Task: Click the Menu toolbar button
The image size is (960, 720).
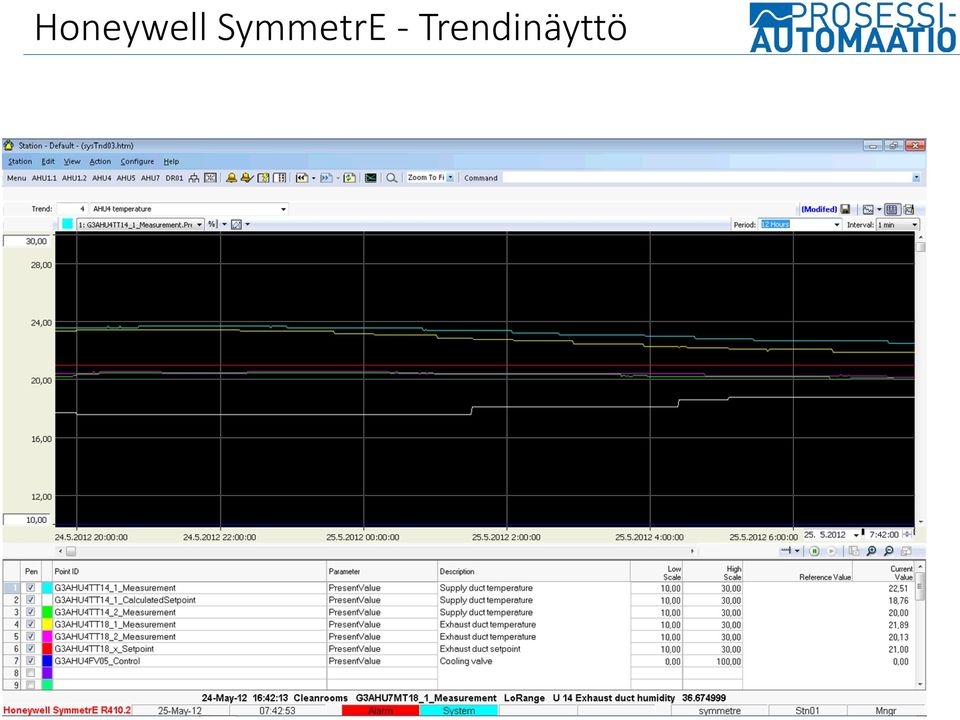Action: [17, 178]
